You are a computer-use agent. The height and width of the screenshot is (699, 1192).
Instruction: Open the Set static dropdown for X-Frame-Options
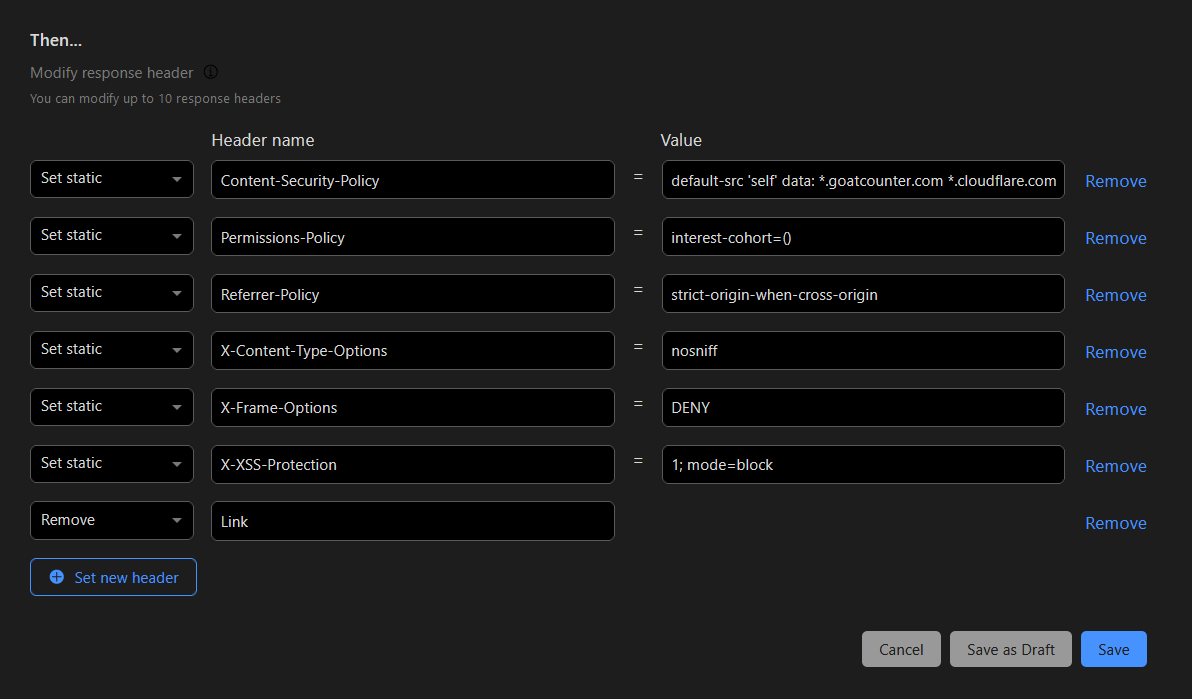[x=112, y=407]
